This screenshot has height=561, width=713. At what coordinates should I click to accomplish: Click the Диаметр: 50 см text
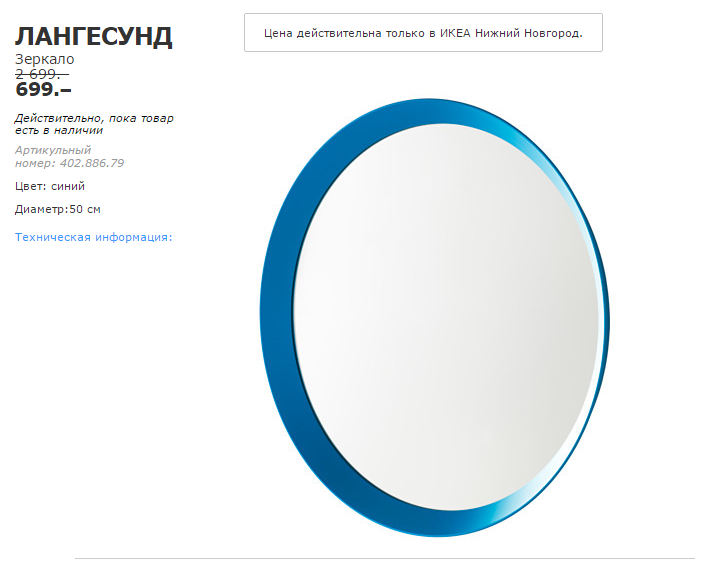pos(58,209)
